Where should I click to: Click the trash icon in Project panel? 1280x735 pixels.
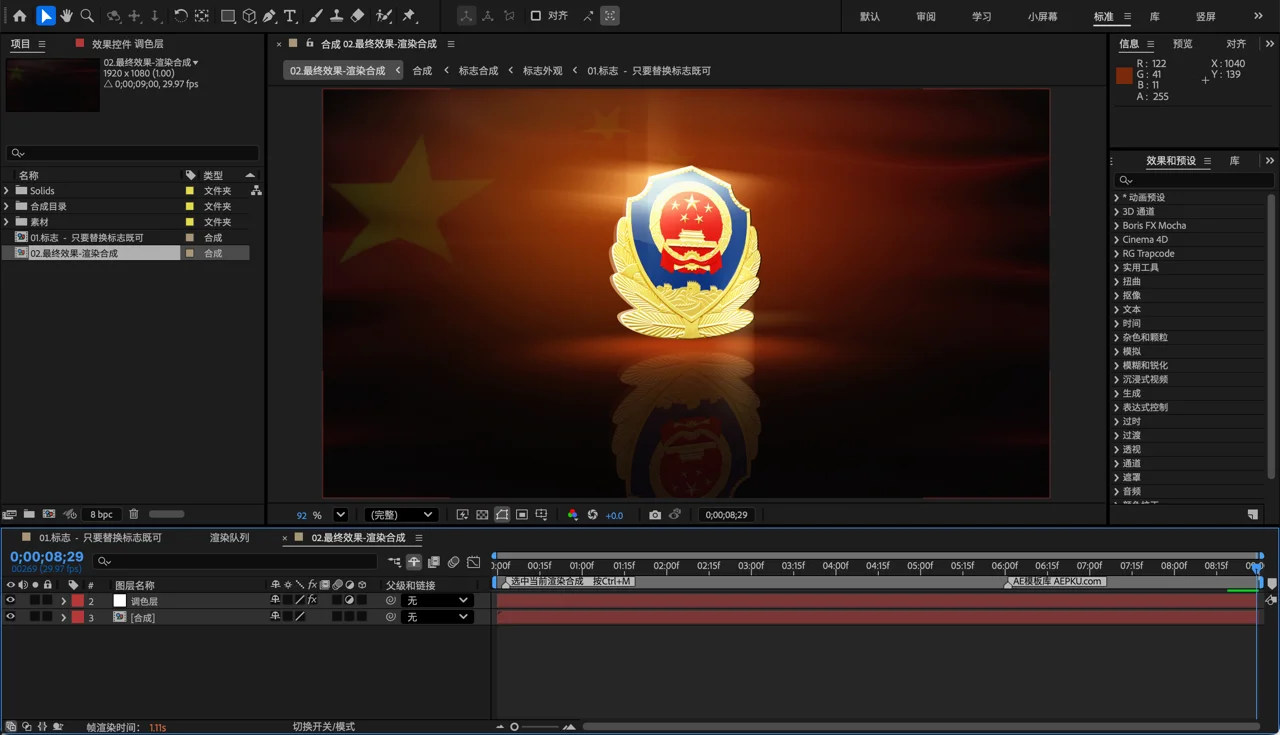[134, 514]
